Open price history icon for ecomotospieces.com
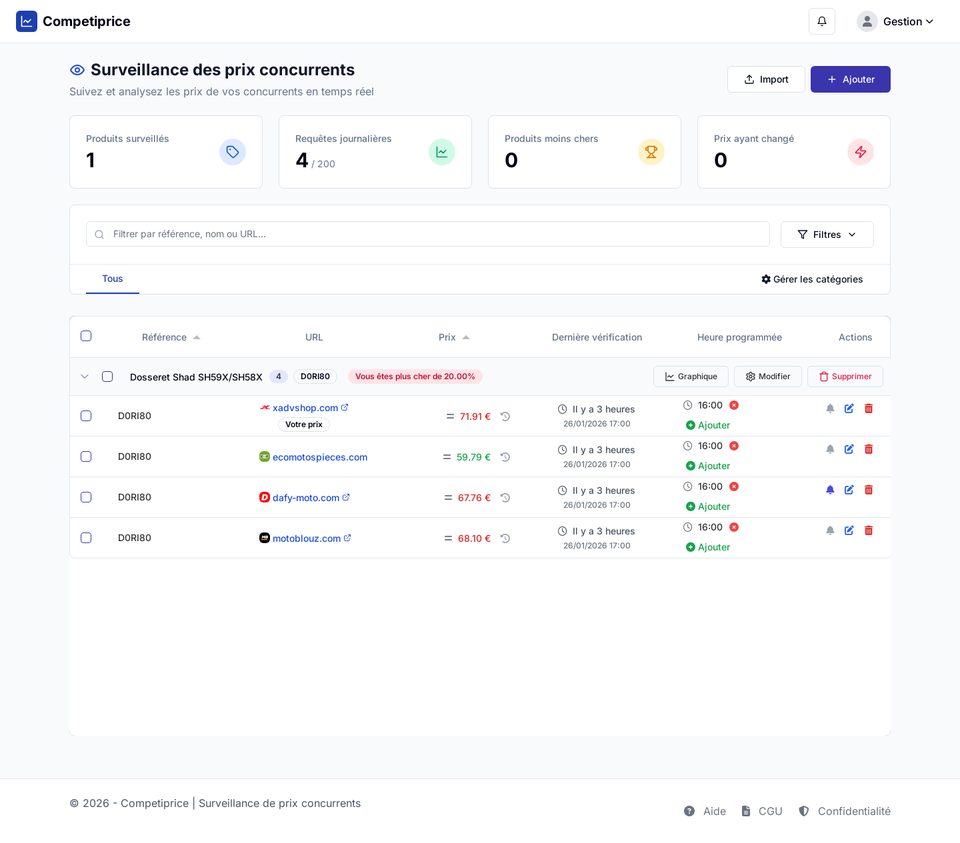The height and width of the screenshot is (843, 960). coord(505,457)
